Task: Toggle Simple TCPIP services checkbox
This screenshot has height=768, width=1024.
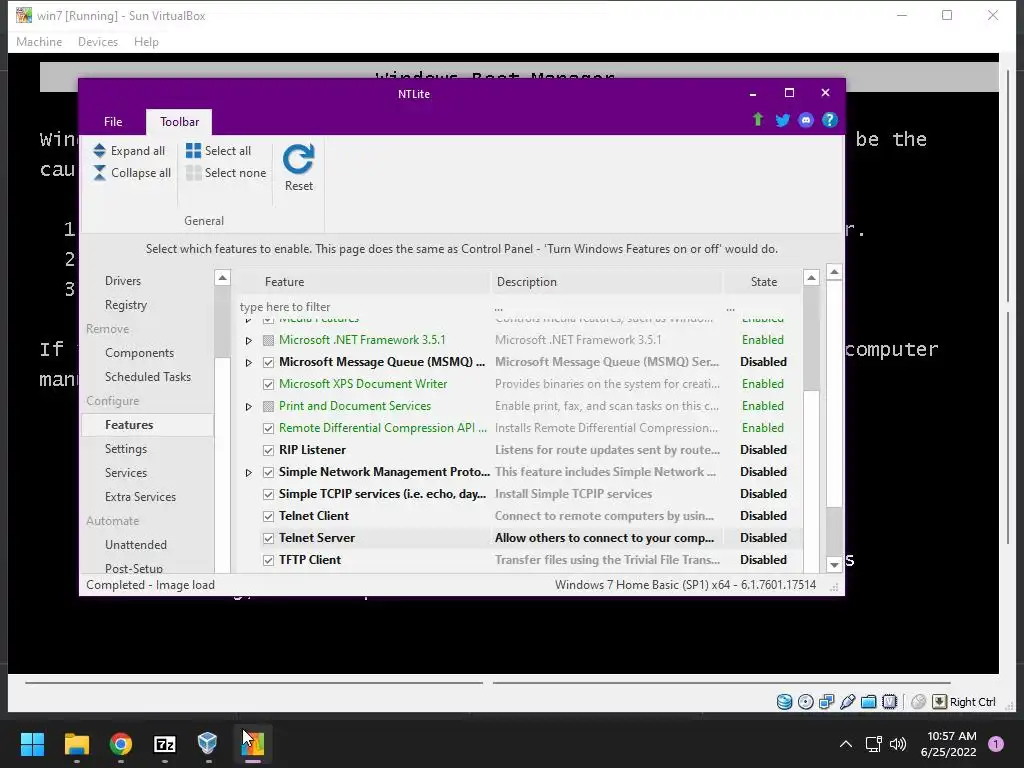Action: [x=268, y=494]
